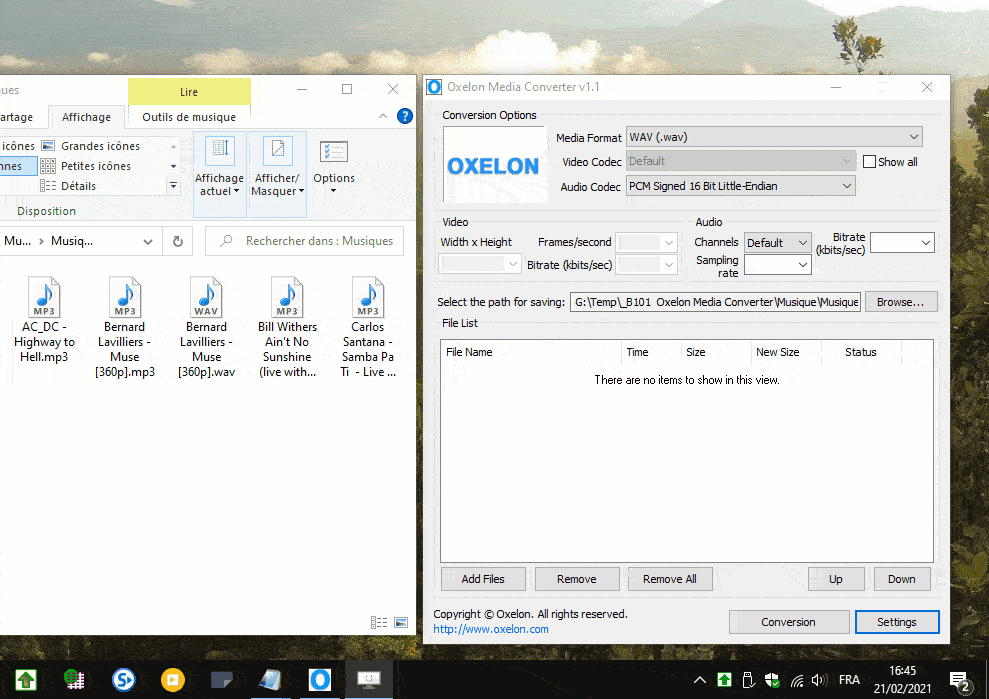989x699 pixels.
Task: Click the Explorer refresh icon
Action: pos(178,241)
